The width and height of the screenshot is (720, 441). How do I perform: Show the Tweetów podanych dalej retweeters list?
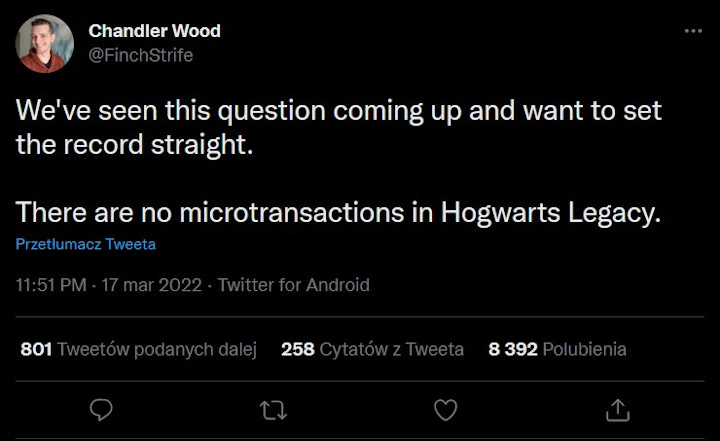pos(157,349)
